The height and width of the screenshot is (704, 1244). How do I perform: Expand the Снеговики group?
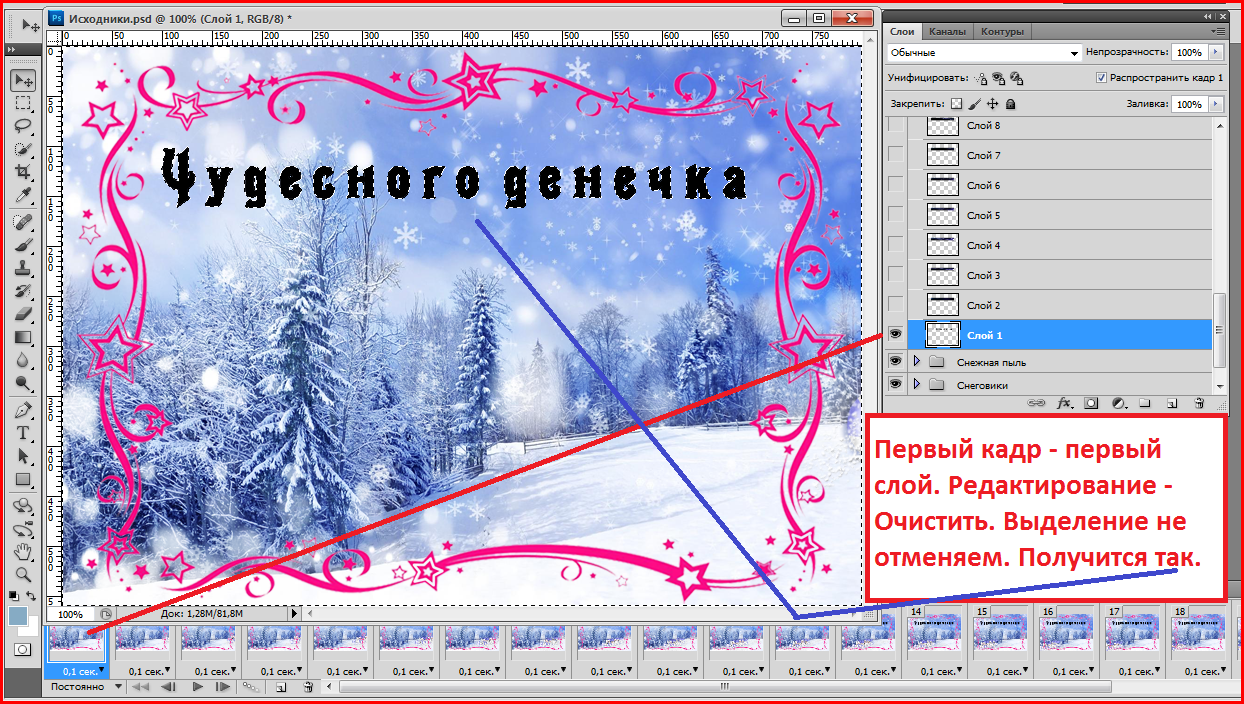point(916,384)
